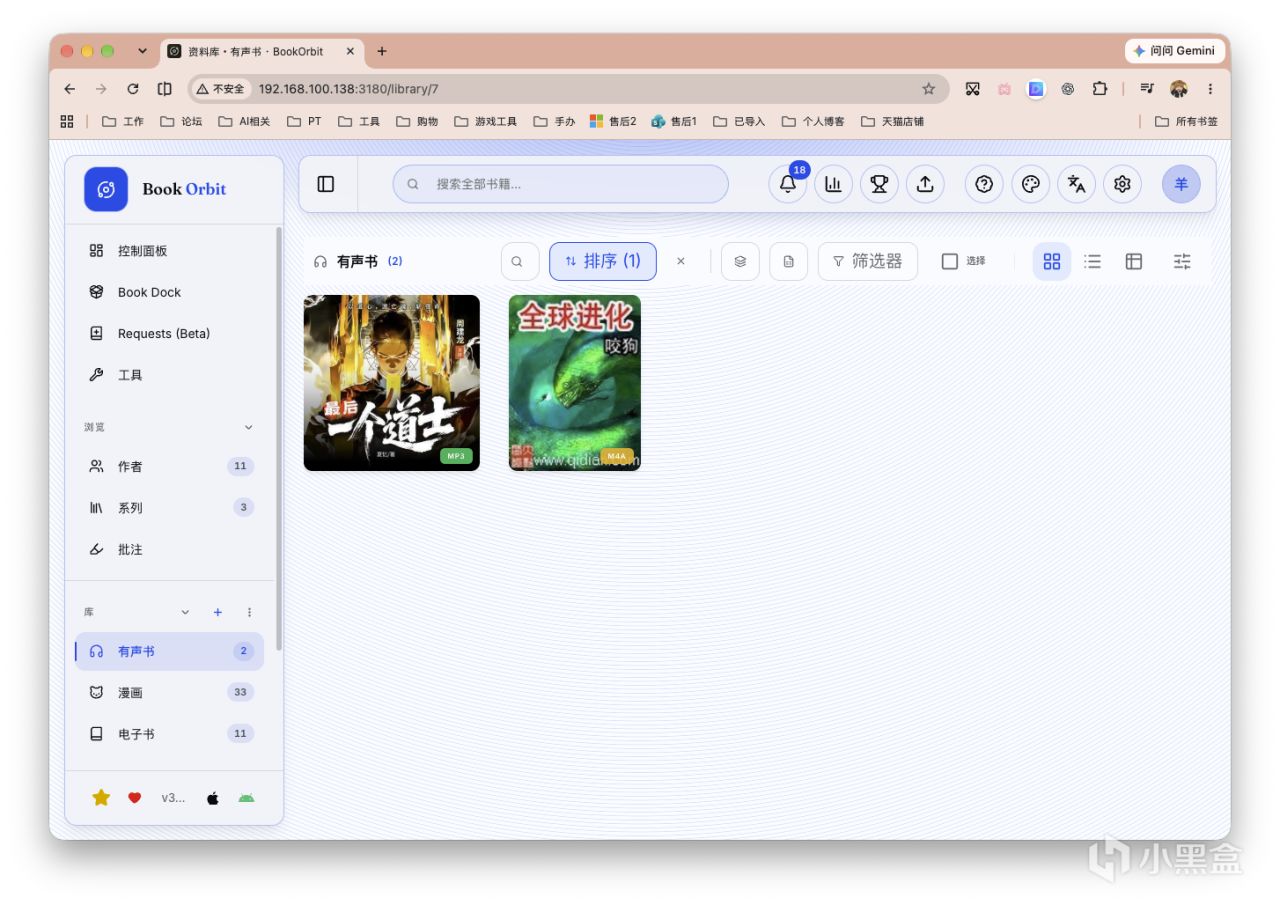Image resolution: width=1280 pixels, height=905 pixels.
Task: Open the 作者 list
Action: pyautogui.click(x=170, y=466)
